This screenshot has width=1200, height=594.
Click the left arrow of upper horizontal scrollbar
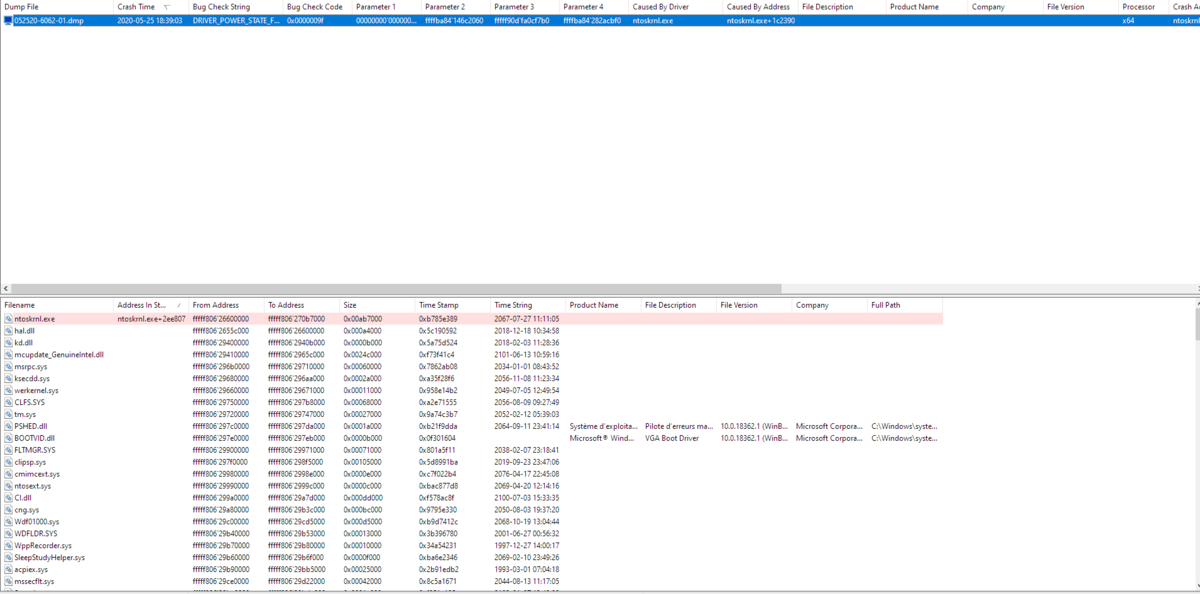coord(5,288)
